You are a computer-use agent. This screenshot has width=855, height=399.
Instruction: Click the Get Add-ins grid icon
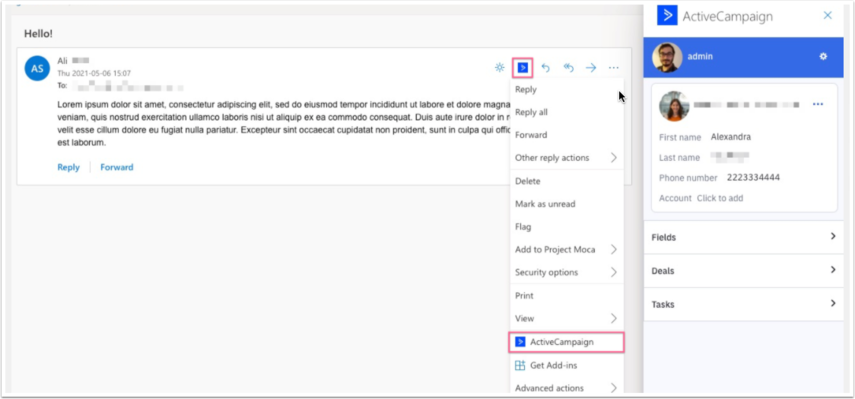(520, 365)
